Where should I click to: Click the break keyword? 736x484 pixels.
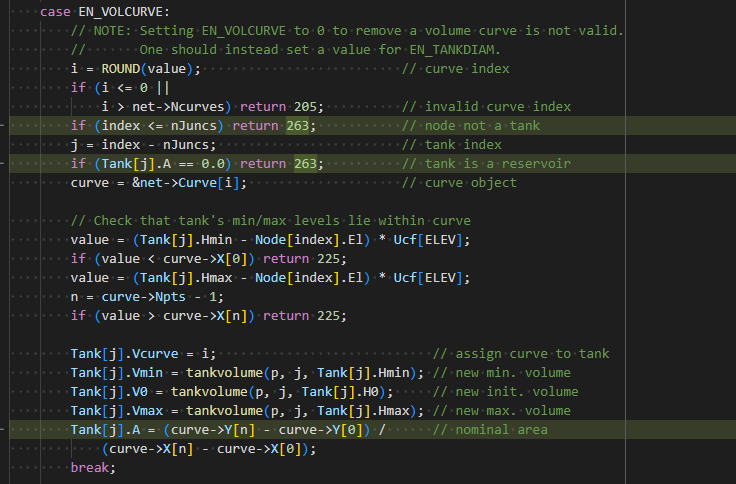coord(90,468)
